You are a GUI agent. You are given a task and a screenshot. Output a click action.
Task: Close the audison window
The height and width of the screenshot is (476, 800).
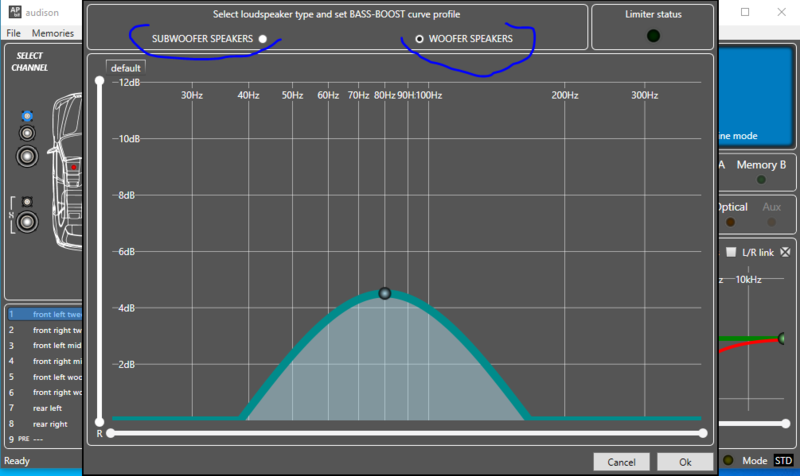[x=781, y=12]
